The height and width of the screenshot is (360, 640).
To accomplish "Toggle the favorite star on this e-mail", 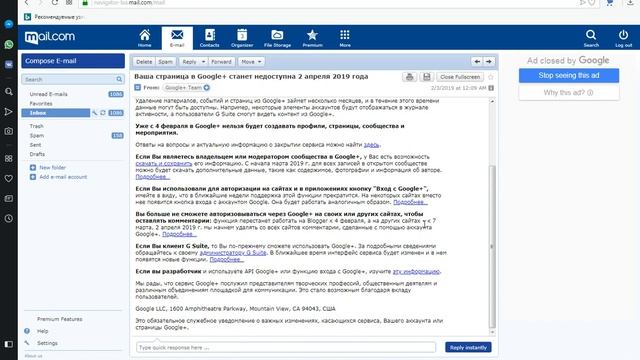I will [491, 77].
